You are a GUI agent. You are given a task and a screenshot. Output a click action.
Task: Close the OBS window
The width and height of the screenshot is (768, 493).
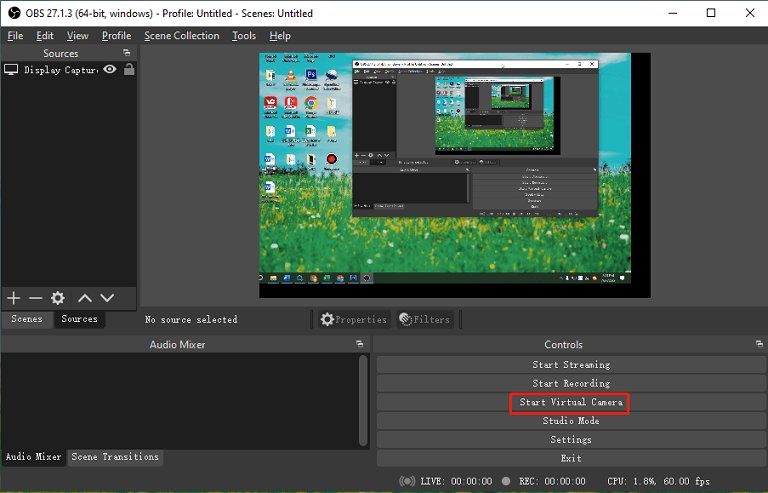tap(749, 13)
